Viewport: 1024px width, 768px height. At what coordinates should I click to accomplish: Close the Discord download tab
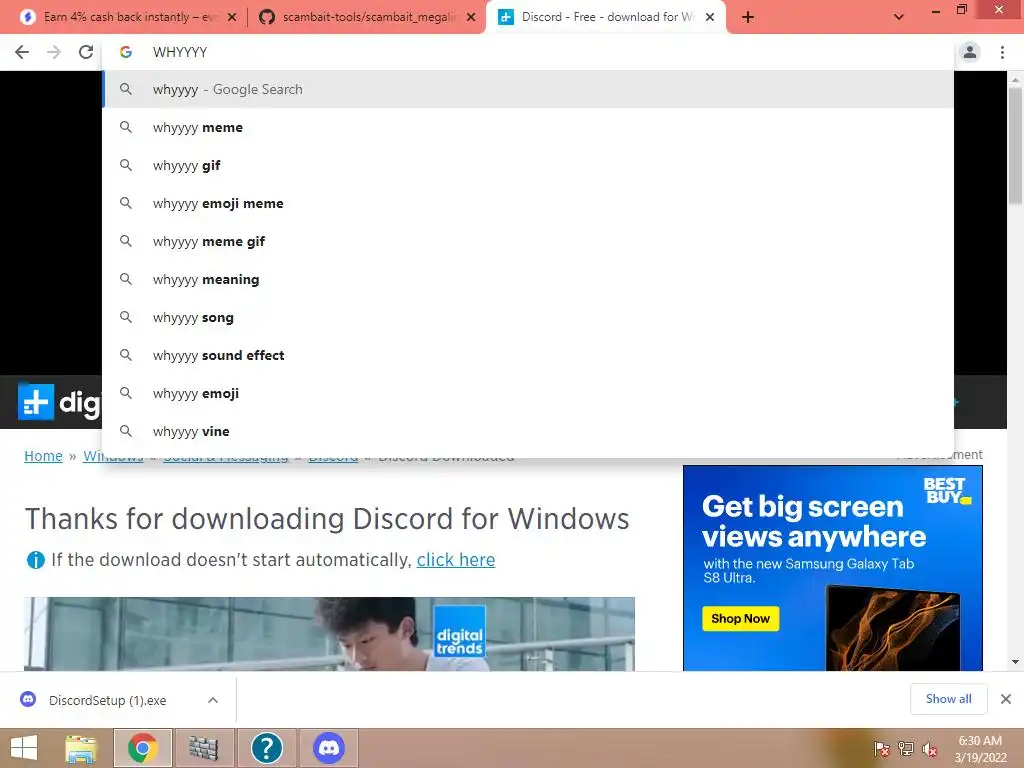(710, 18)
